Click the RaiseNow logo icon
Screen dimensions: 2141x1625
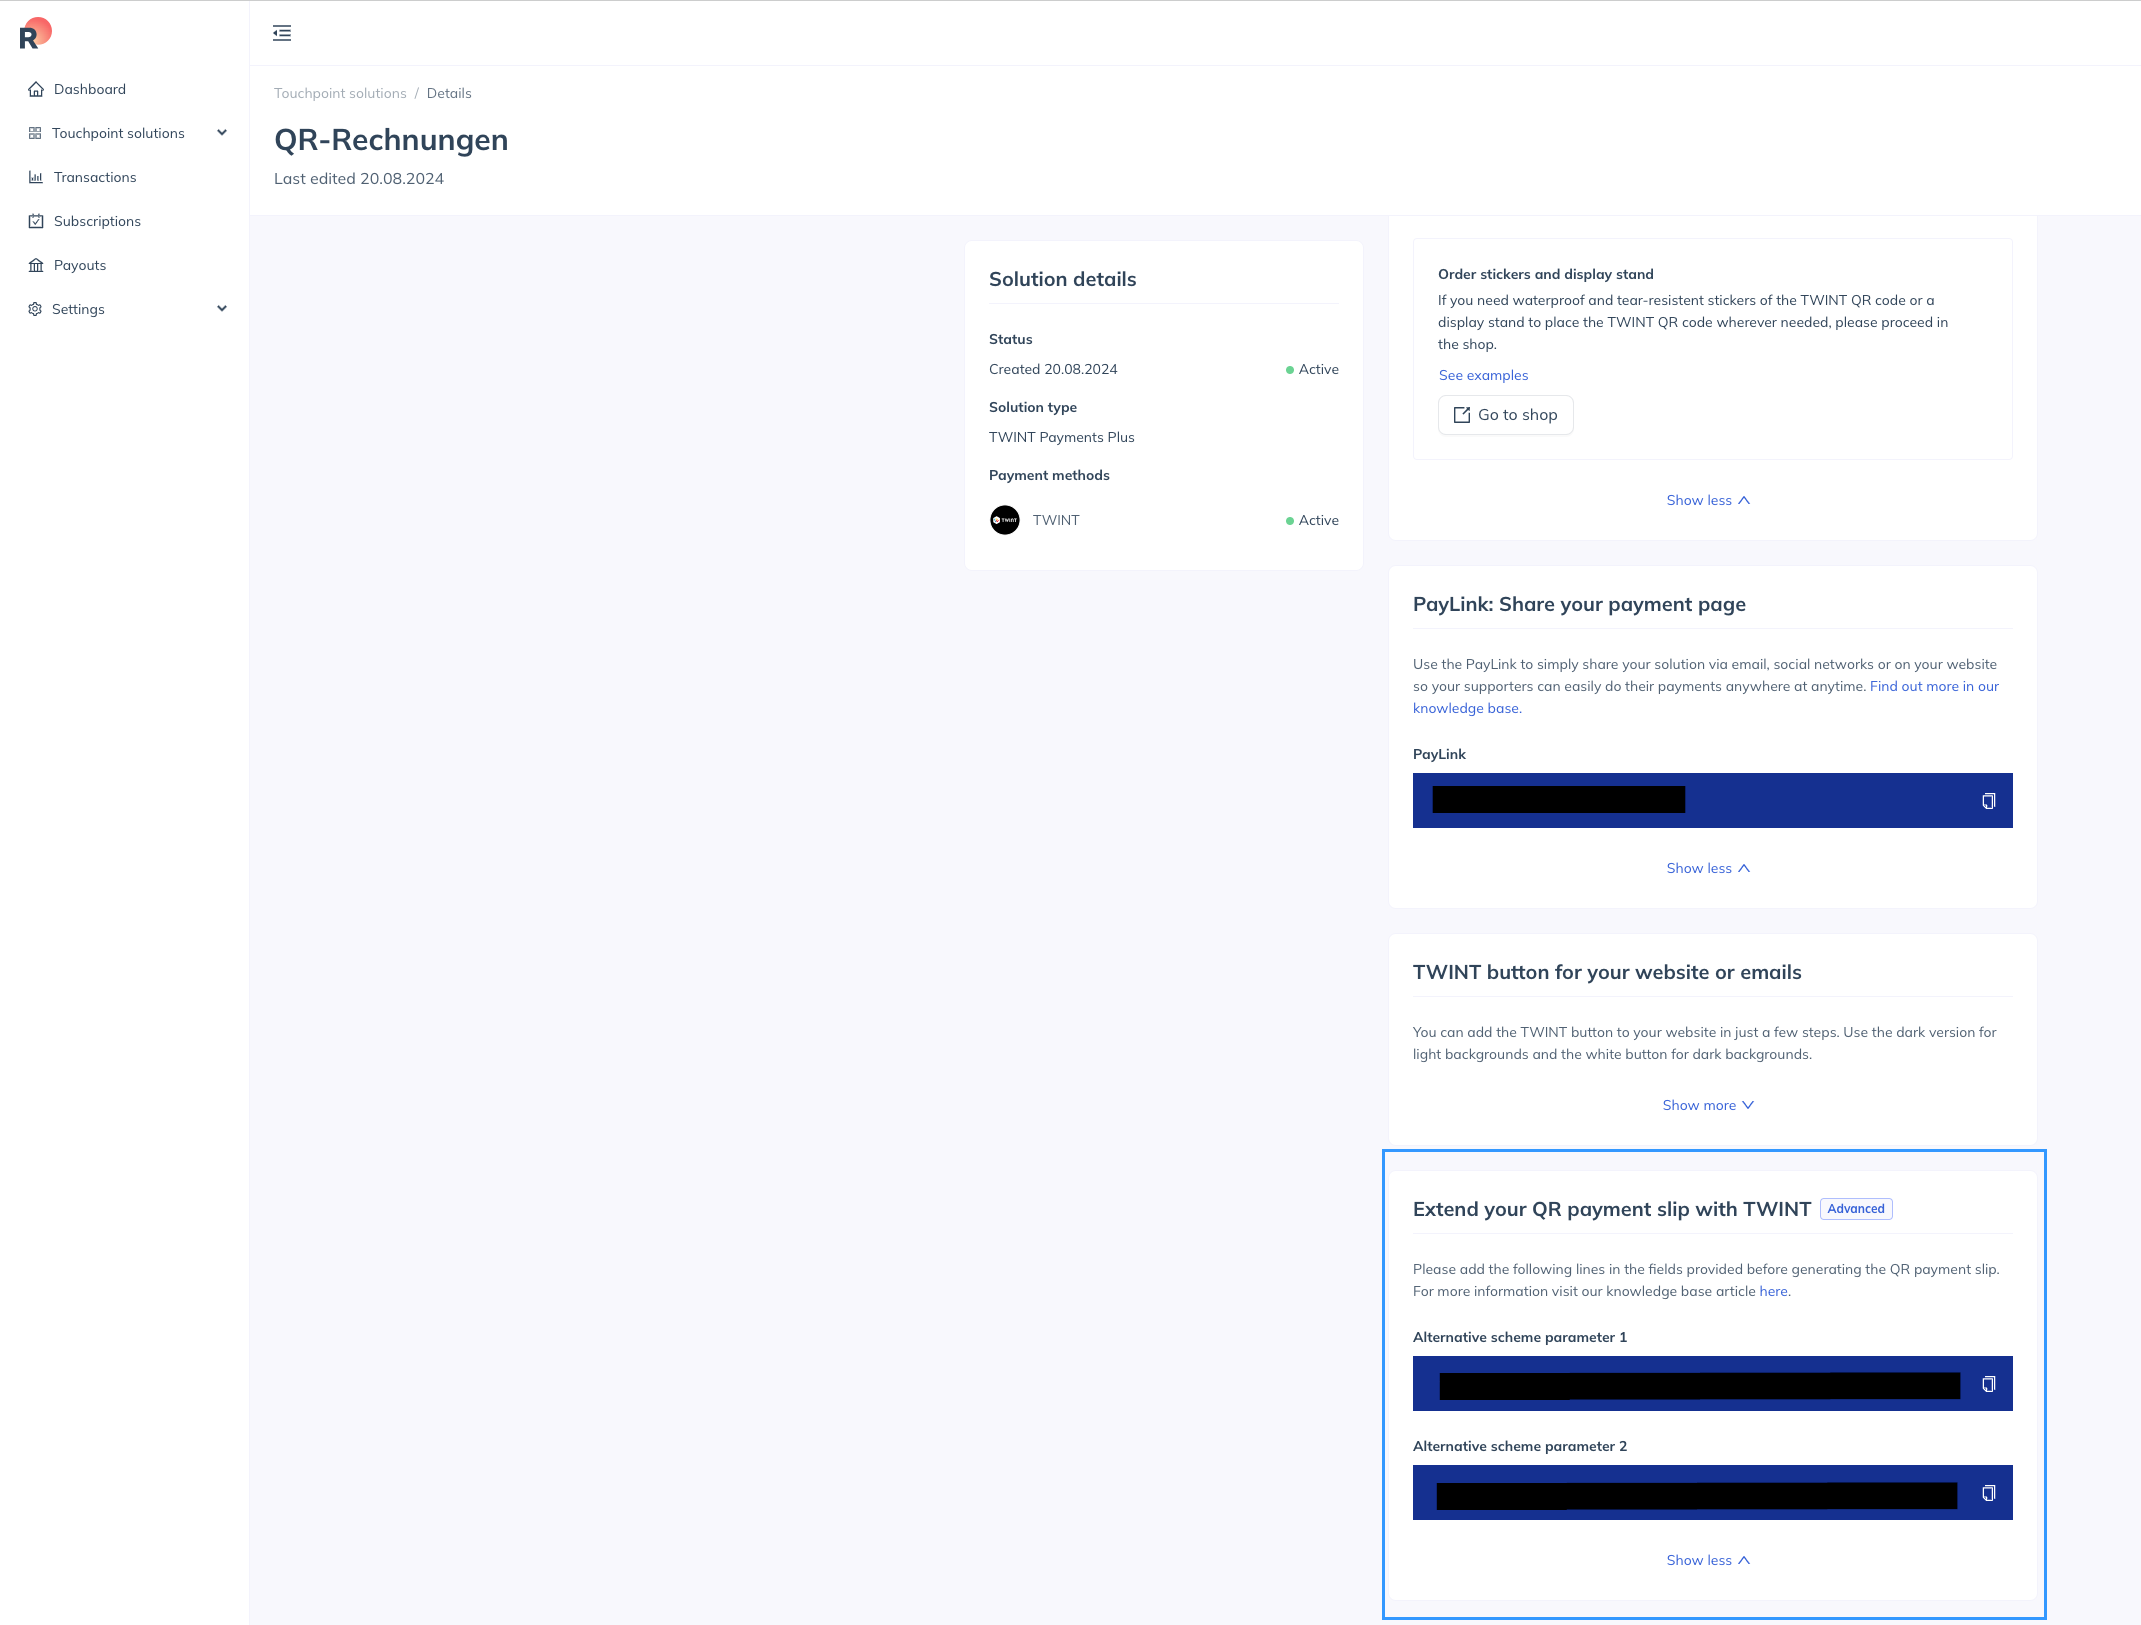(35, 33)
